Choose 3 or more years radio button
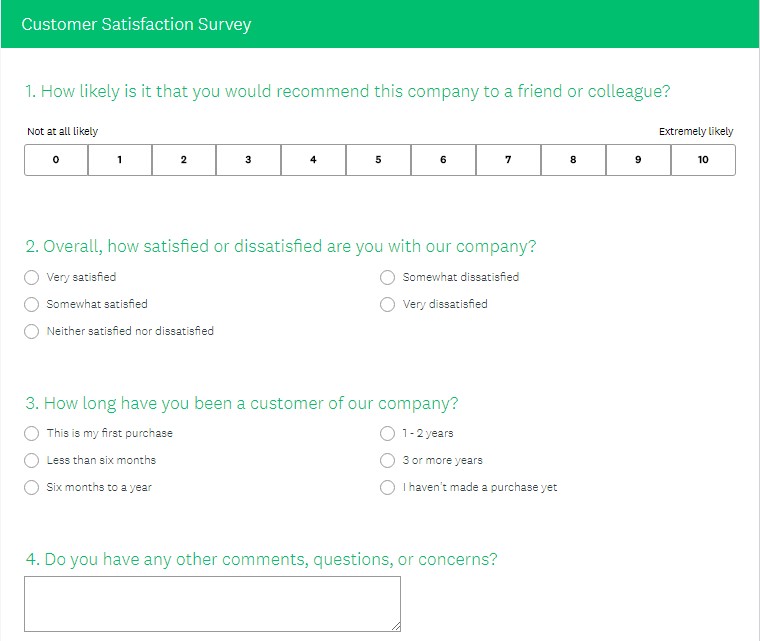 point(387,460)
